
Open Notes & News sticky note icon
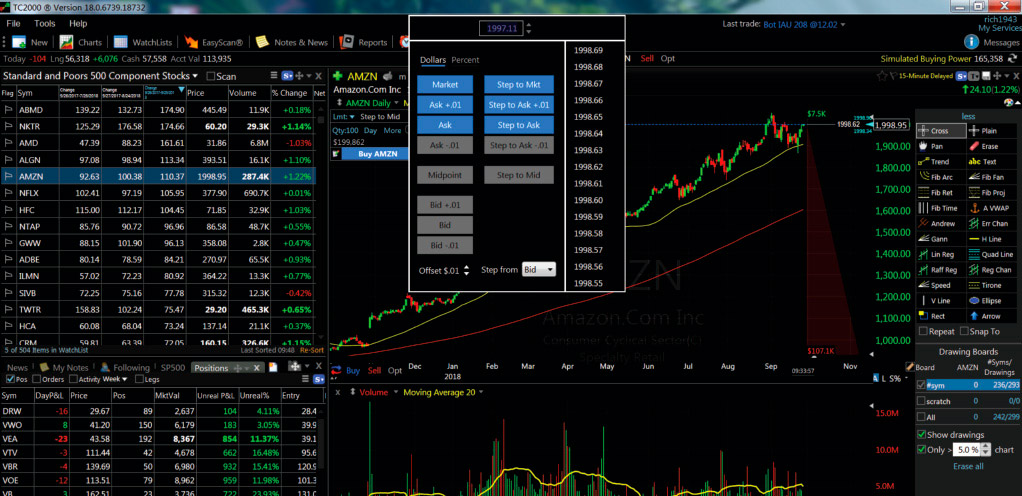click(x=262, y=42)
